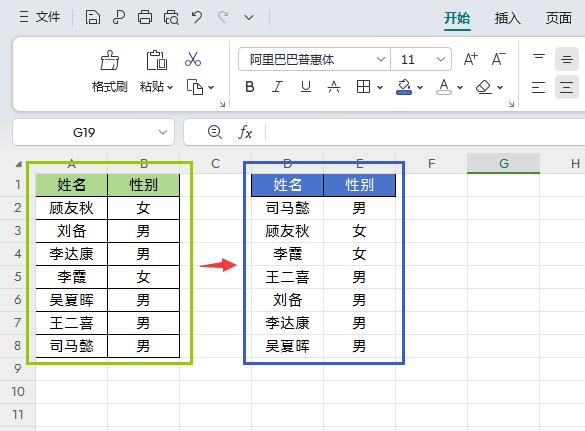This screenshot has width=585, height=431.
Task: Toggle Underline formatting
Action: click(x=306, y=87)
